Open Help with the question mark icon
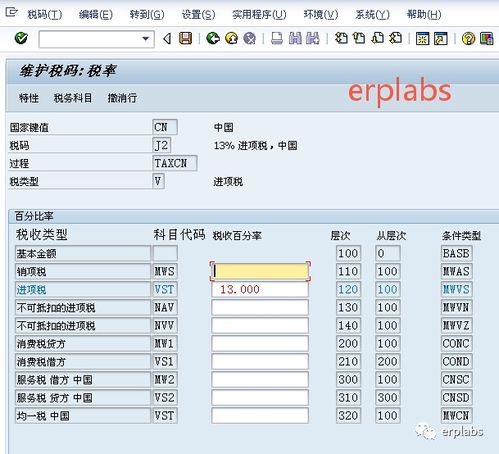 point(468,38)
